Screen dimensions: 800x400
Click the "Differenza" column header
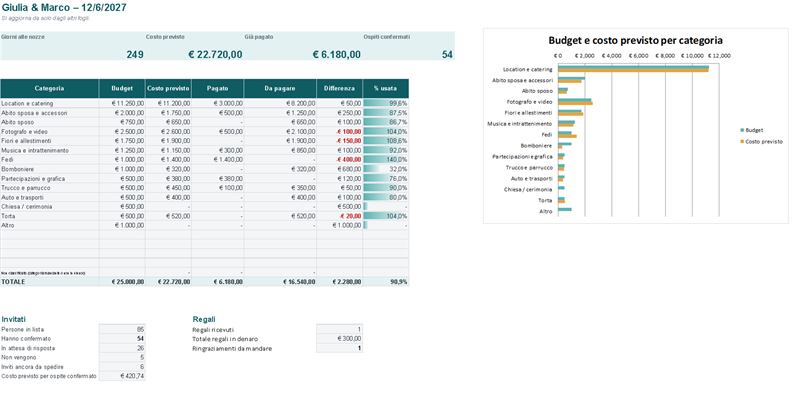coord(339,88)
